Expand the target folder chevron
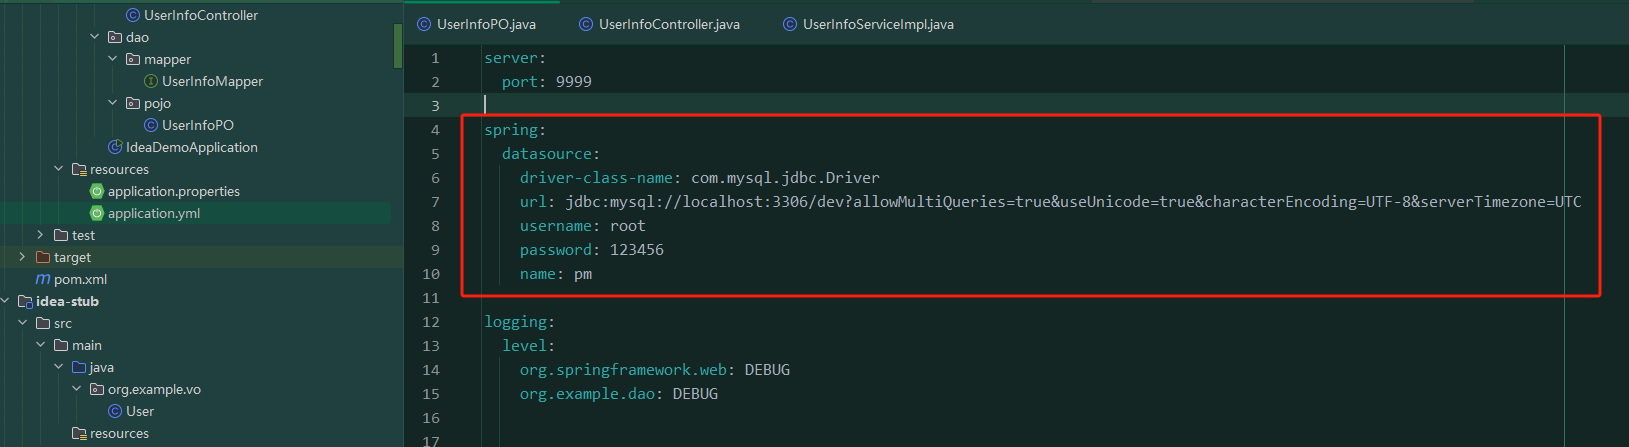Viewport: 1629px width, 447px height. [x=23, y=257]
